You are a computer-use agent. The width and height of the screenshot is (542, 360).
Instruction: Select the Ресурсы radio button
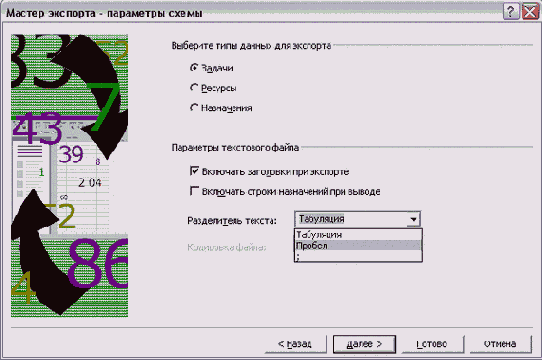click(x=195, y=88)
